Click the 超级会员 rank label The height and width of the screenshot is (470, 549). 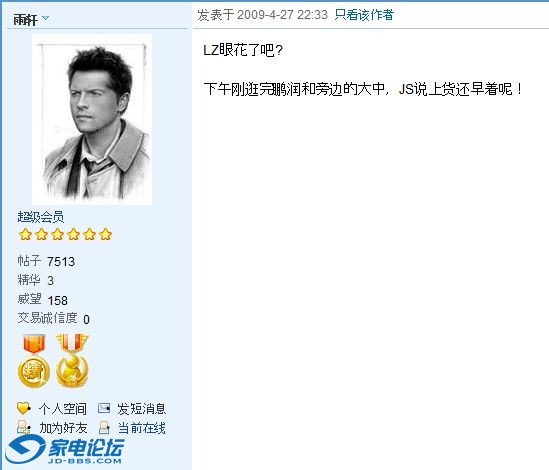click(41, 217)
